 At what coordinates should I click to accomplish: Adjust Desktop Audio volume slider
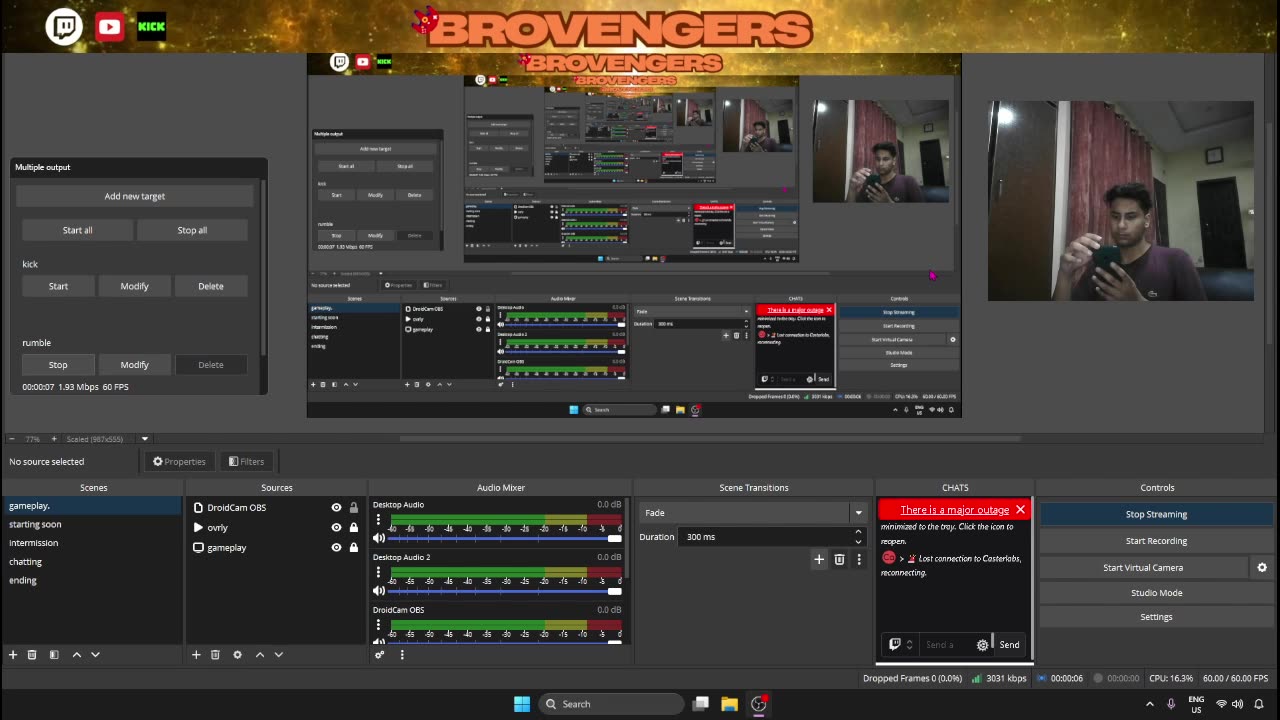click(x=506, y=538)
